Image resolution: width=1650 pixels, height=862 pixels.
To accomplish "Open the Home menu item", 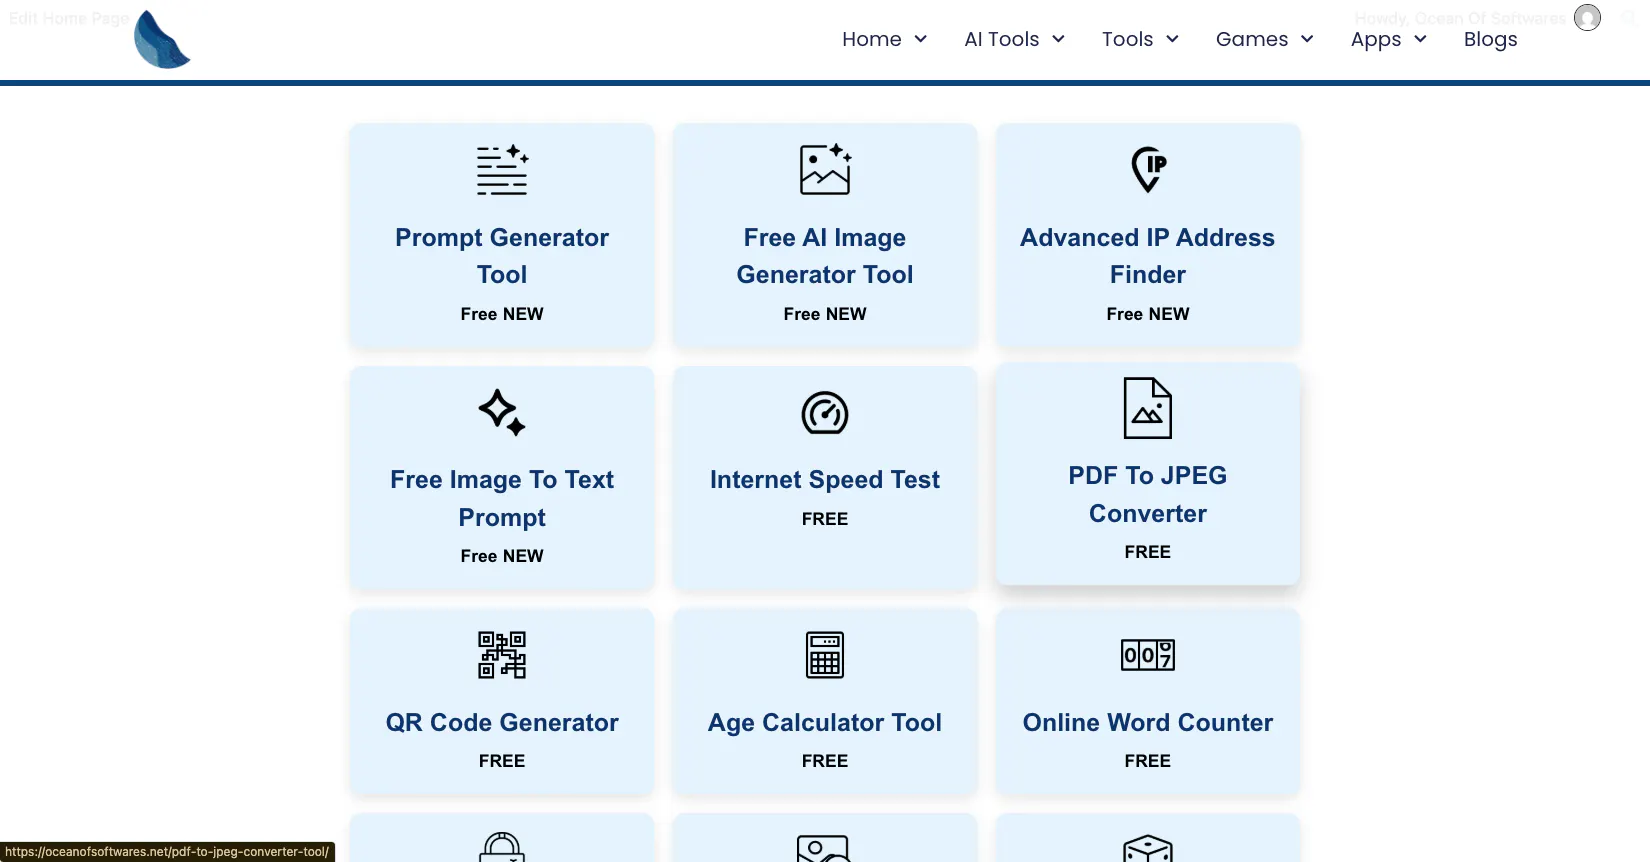I will point(872,39).
